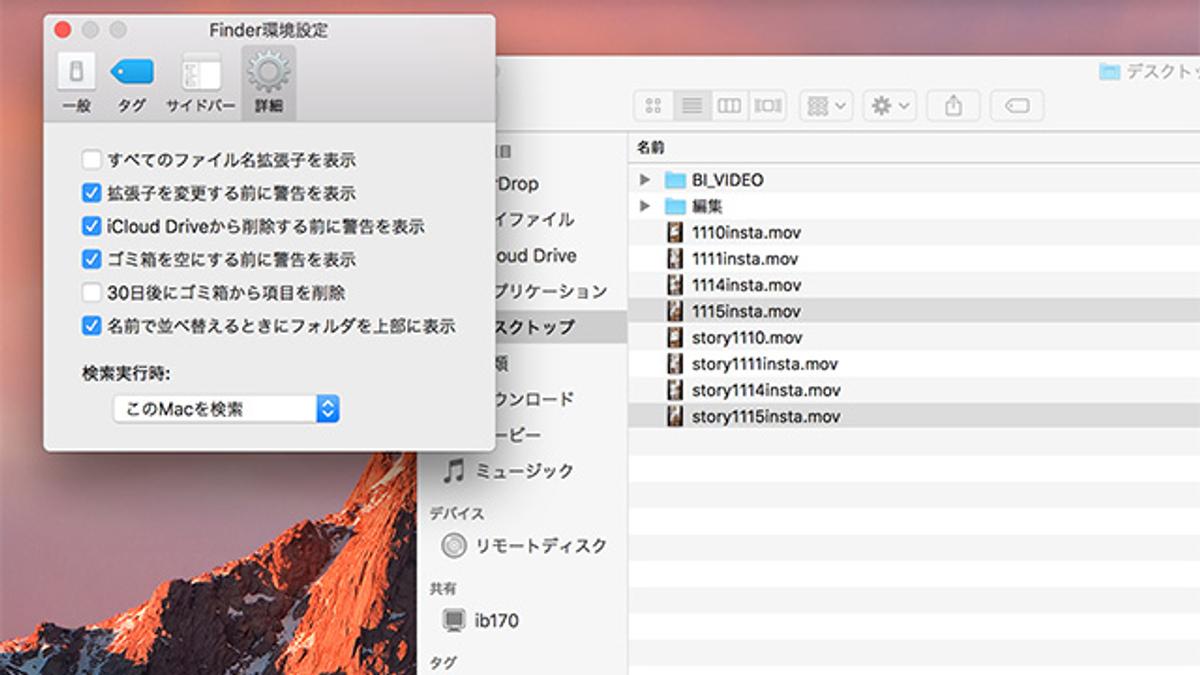Viewport: 1200px width, 675px height.
Task: Open the gear action menu dropdown
Action: click(x=890, y=106)
